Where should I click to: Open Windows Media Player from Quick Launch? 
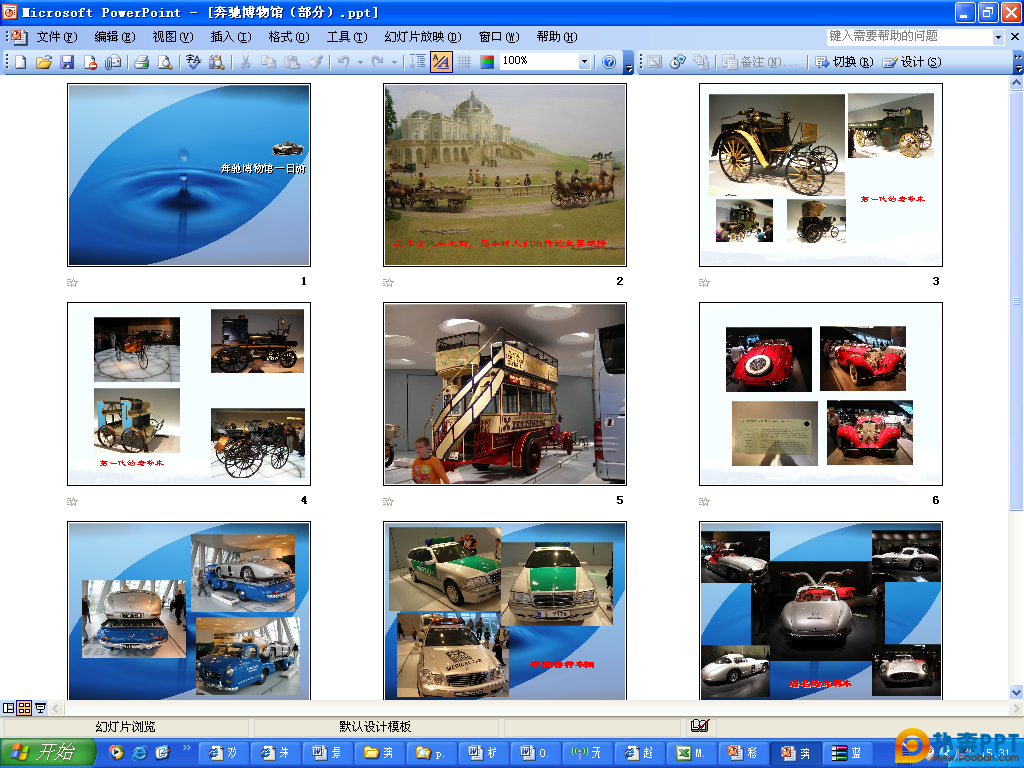[x=116, y=753]
